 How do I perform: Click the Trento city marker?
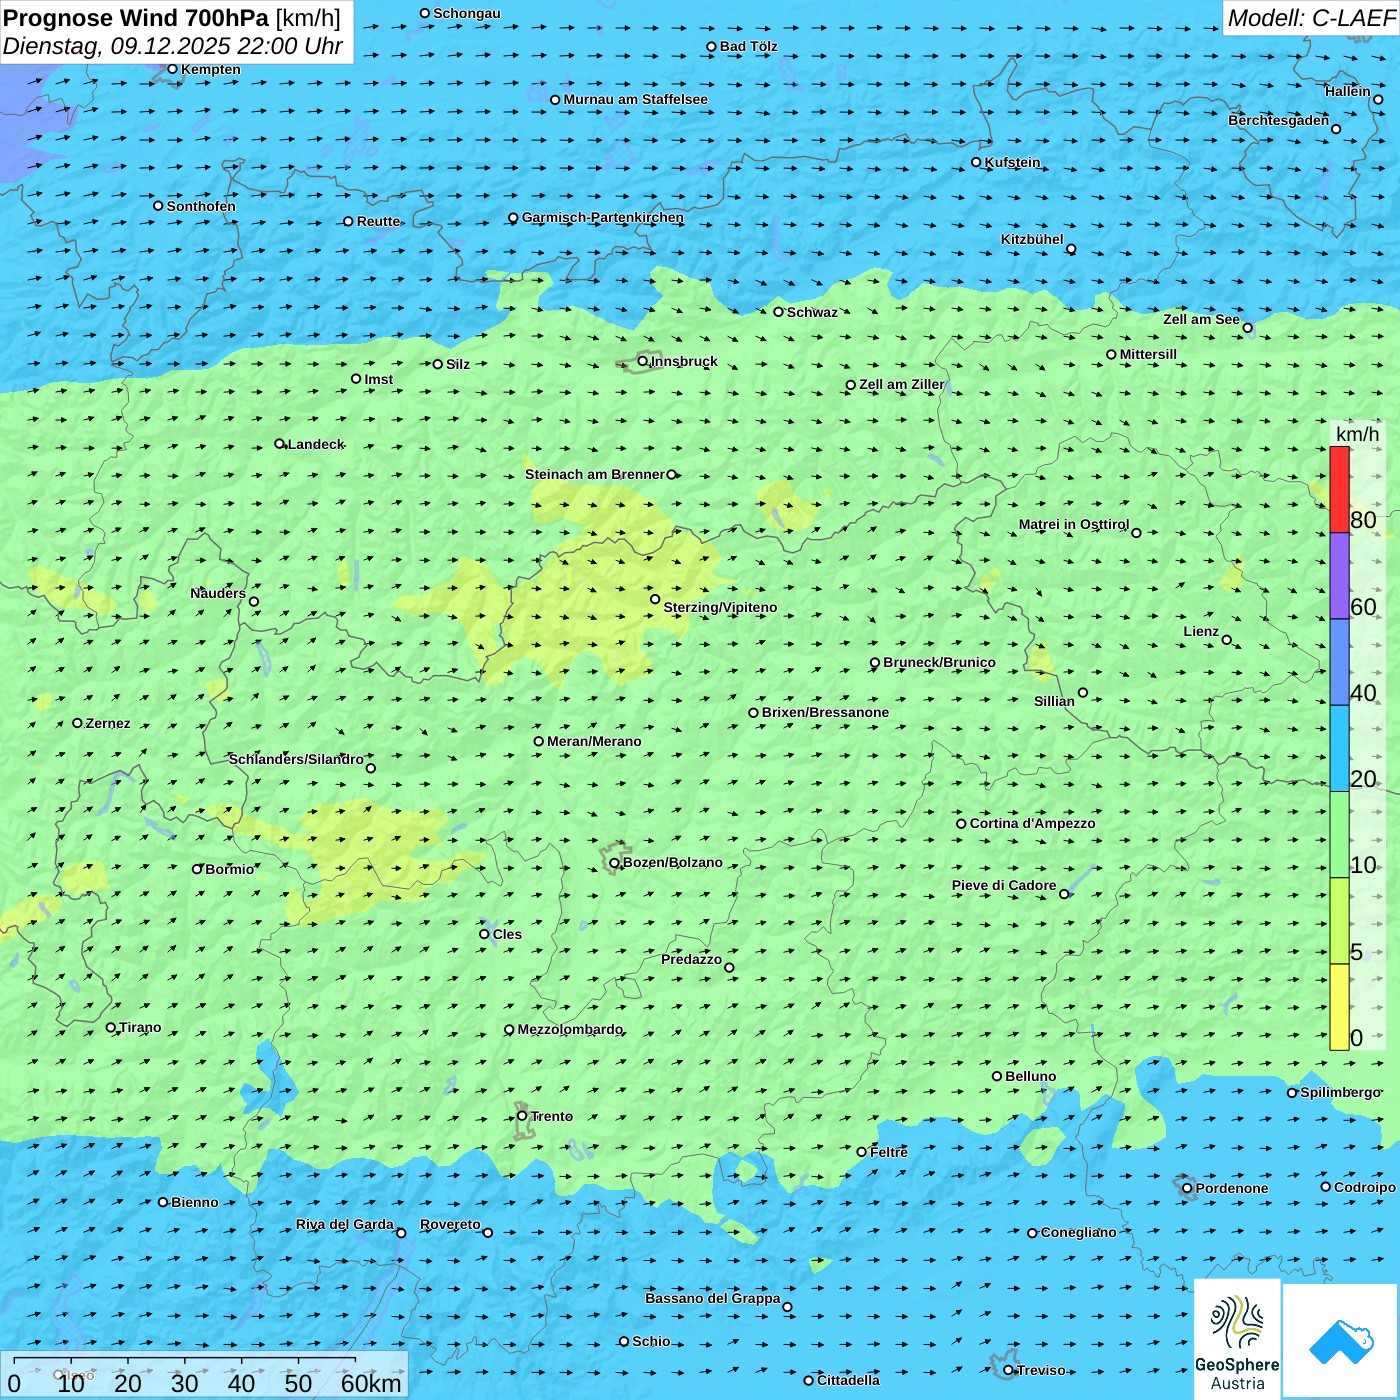click(x=522, y=1116)
